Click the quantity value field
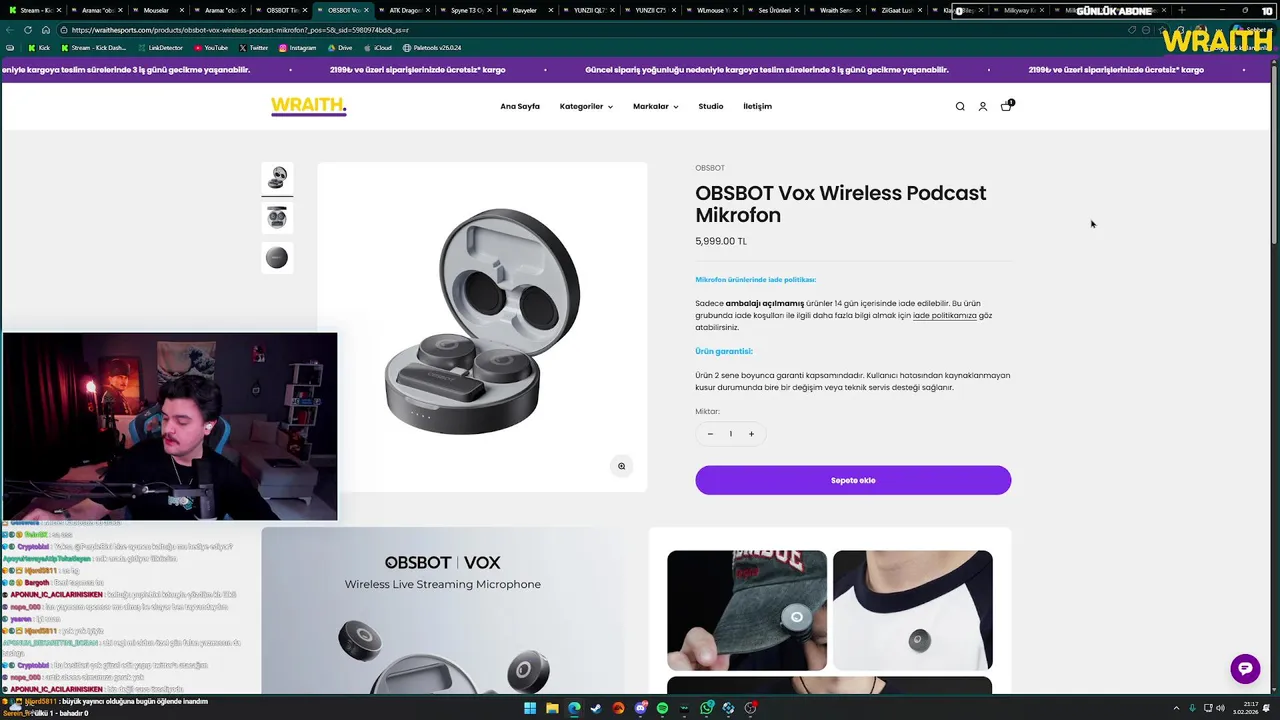 [x=730, y=433]
